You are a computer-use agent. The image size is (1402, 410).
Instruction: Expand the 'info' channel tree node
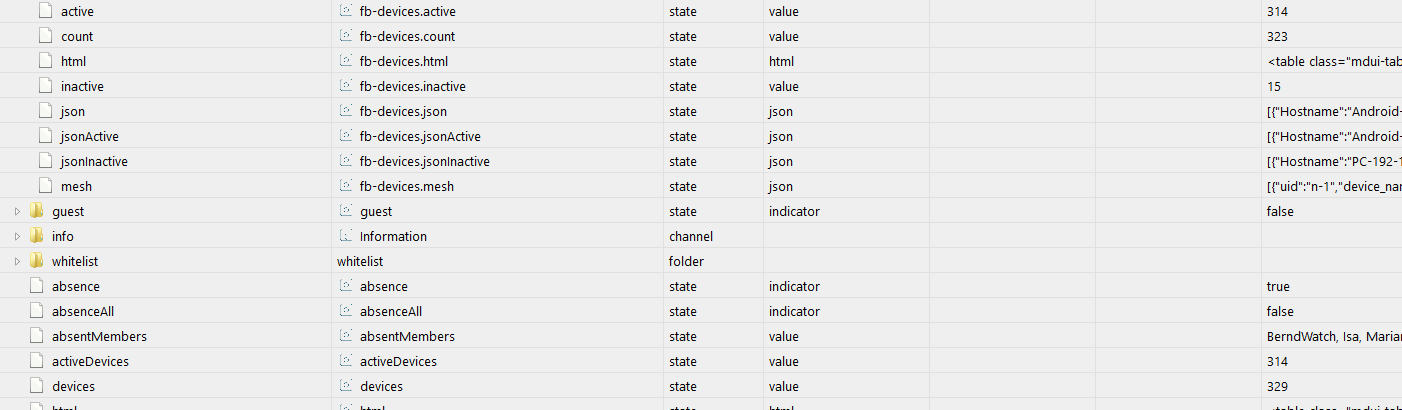tap(16, 236)
